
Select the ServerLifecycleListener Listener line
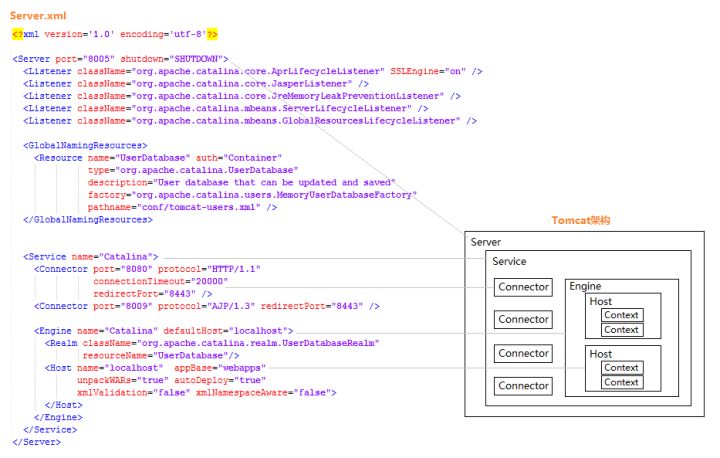(x=226, y=109)
